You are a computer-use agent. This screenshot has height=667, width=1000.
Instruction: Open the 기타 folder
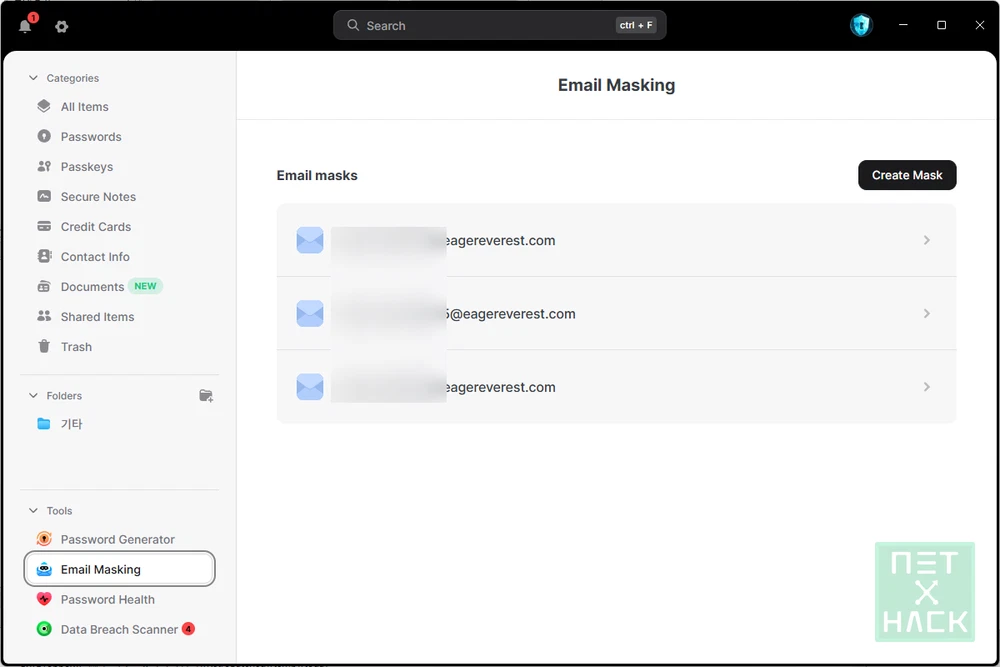pos(71,424)
